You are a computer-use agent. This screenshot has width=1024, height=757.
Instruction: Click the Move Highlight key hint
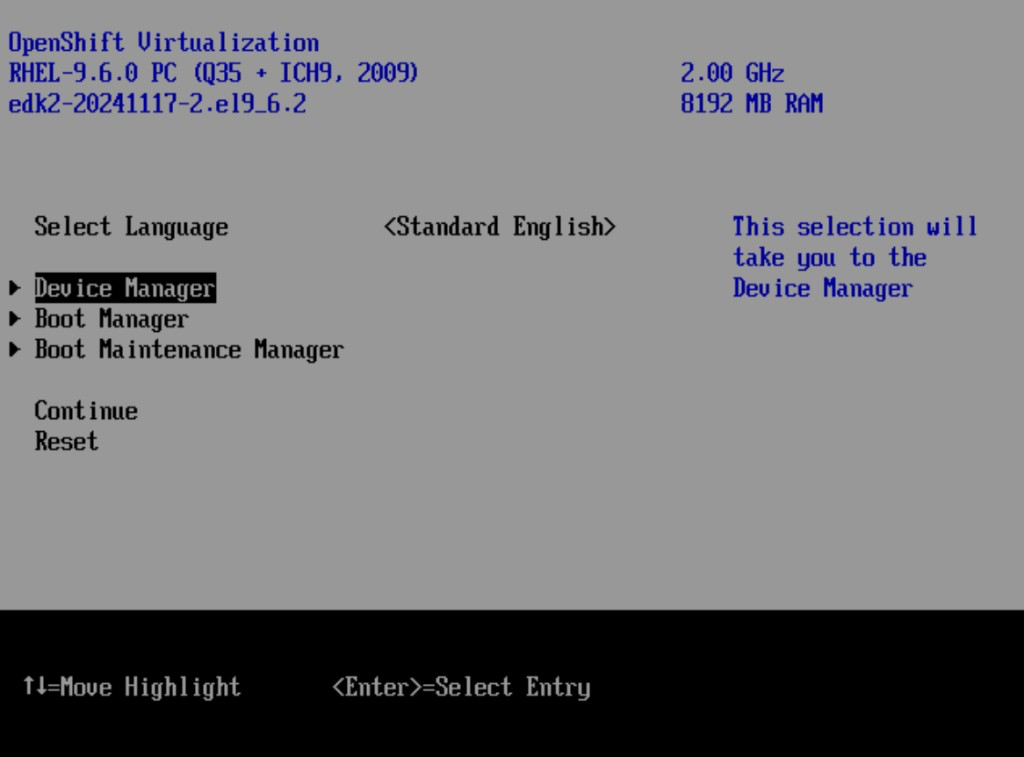pyautogui.click(x=132, y=686)
